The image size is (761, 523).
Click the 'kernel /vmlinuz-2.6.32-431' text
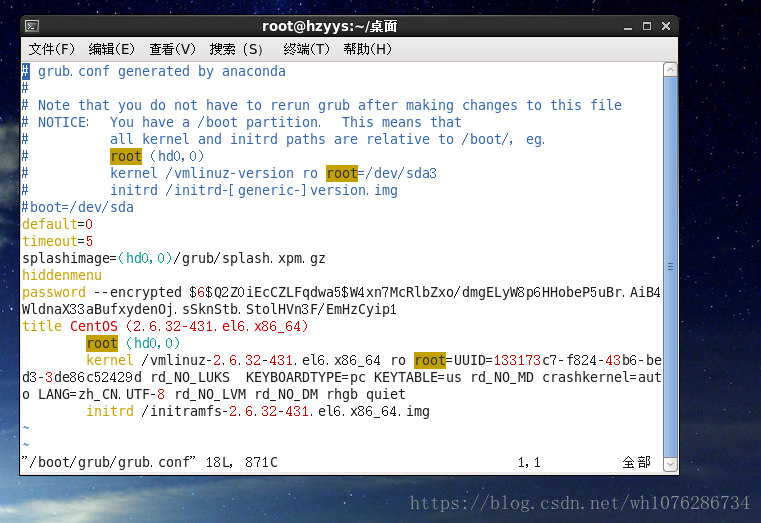[189, 360]
